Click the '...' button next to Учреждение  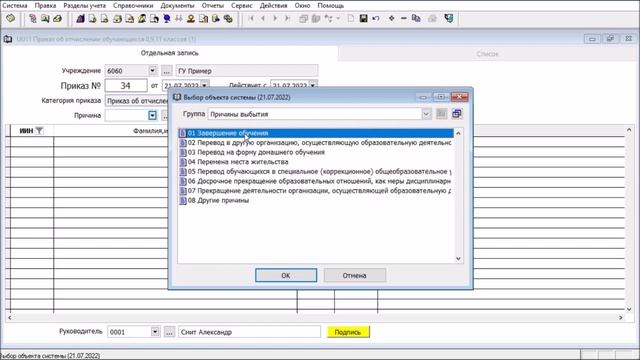point(167,71)
